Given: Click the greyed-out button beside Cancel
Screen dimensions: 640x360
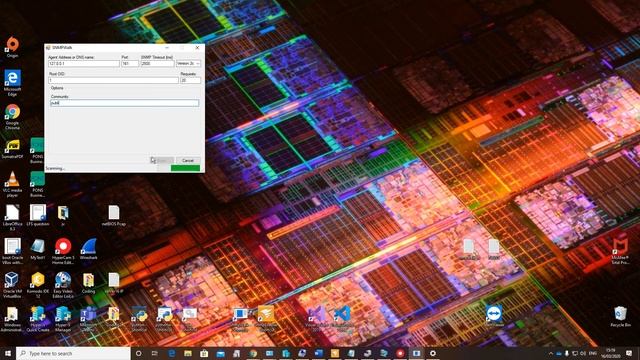Looking at the screenshot, I should (x=163, y=160).
